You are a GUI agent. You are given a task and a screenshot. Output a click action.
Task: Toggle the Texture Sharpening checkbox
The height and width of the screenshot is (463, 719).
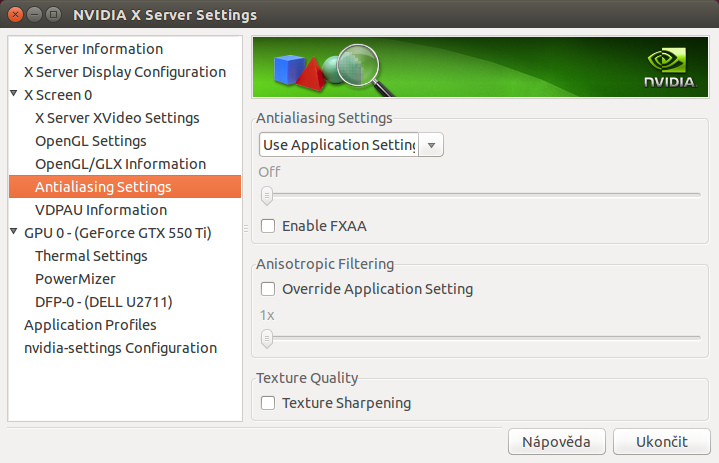click(268, 403)
